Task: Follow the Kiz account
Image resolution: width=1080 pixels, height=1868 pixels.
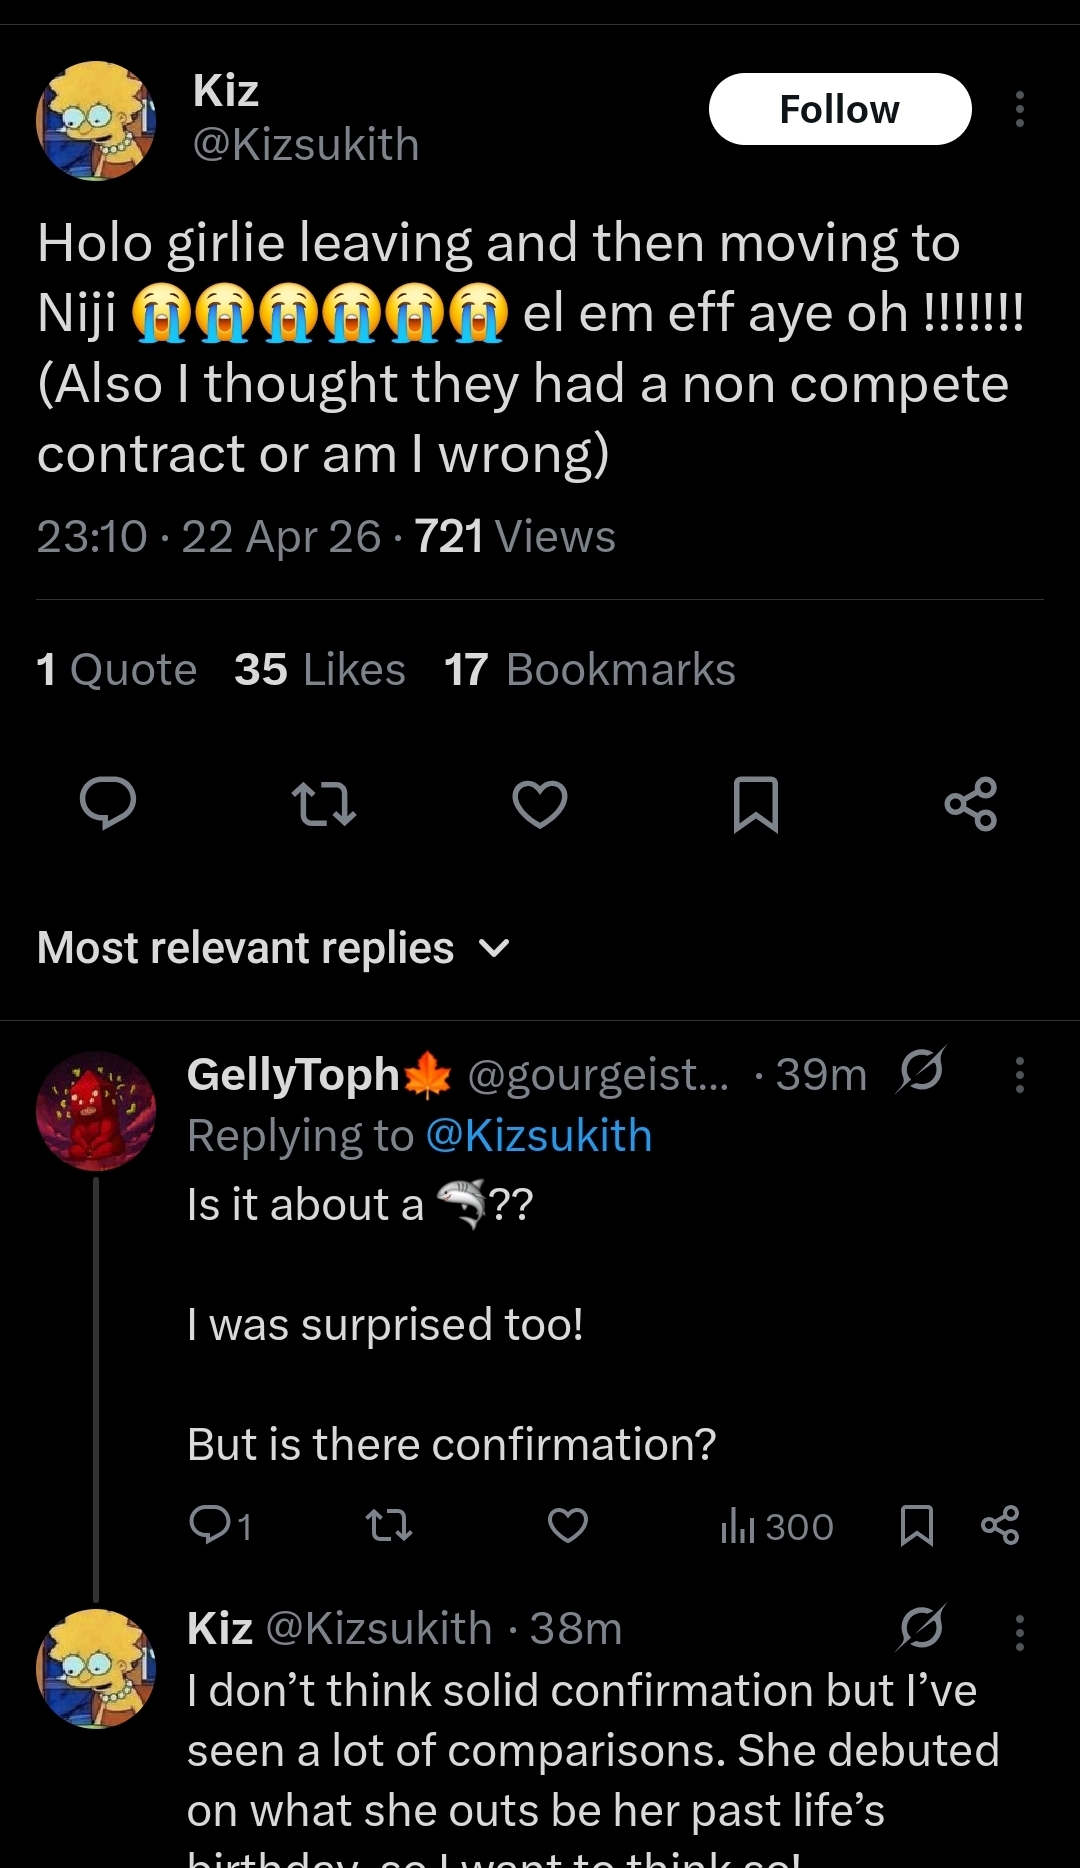Action: 840,109
